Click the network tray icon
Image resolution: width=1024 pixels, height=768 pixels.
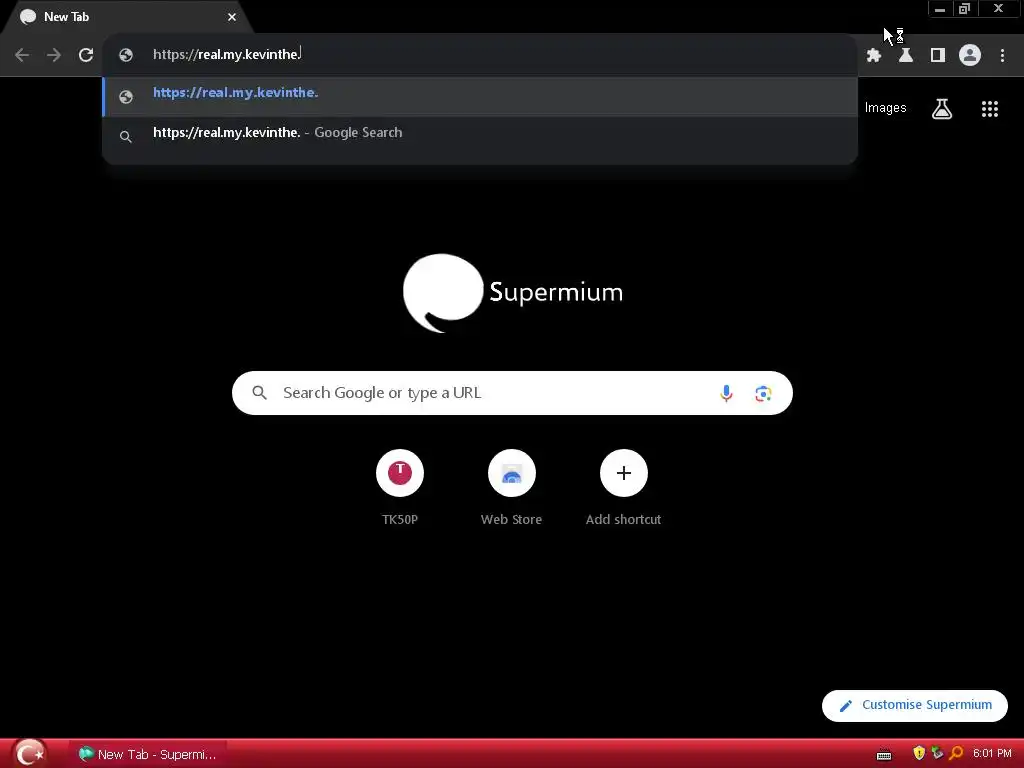[x=937, y=754]
